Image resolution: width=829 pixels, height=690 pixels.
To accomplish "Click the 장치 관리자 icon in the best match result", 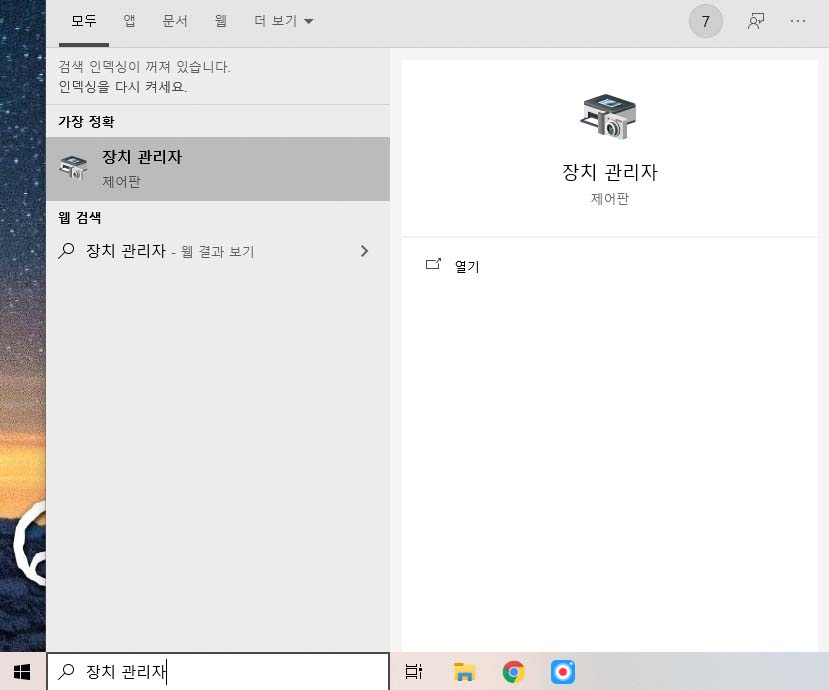I will tap(73, 168).
